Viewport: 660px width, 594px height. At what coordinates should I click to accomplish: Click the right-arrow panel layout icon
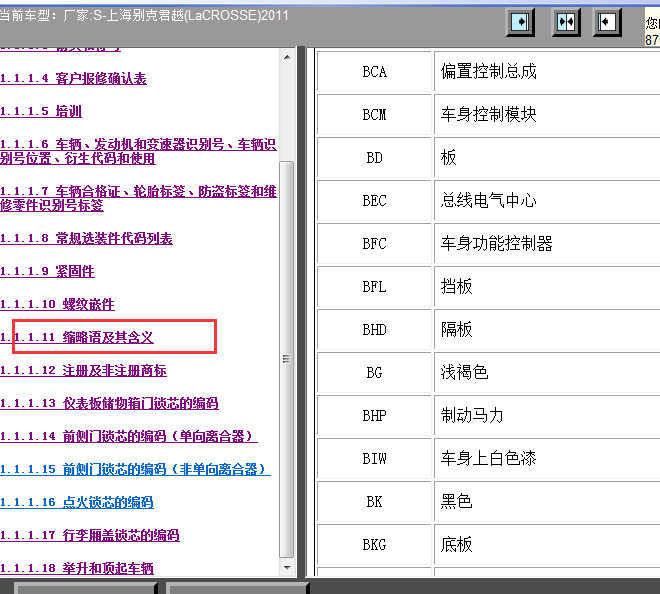point(520,22)
